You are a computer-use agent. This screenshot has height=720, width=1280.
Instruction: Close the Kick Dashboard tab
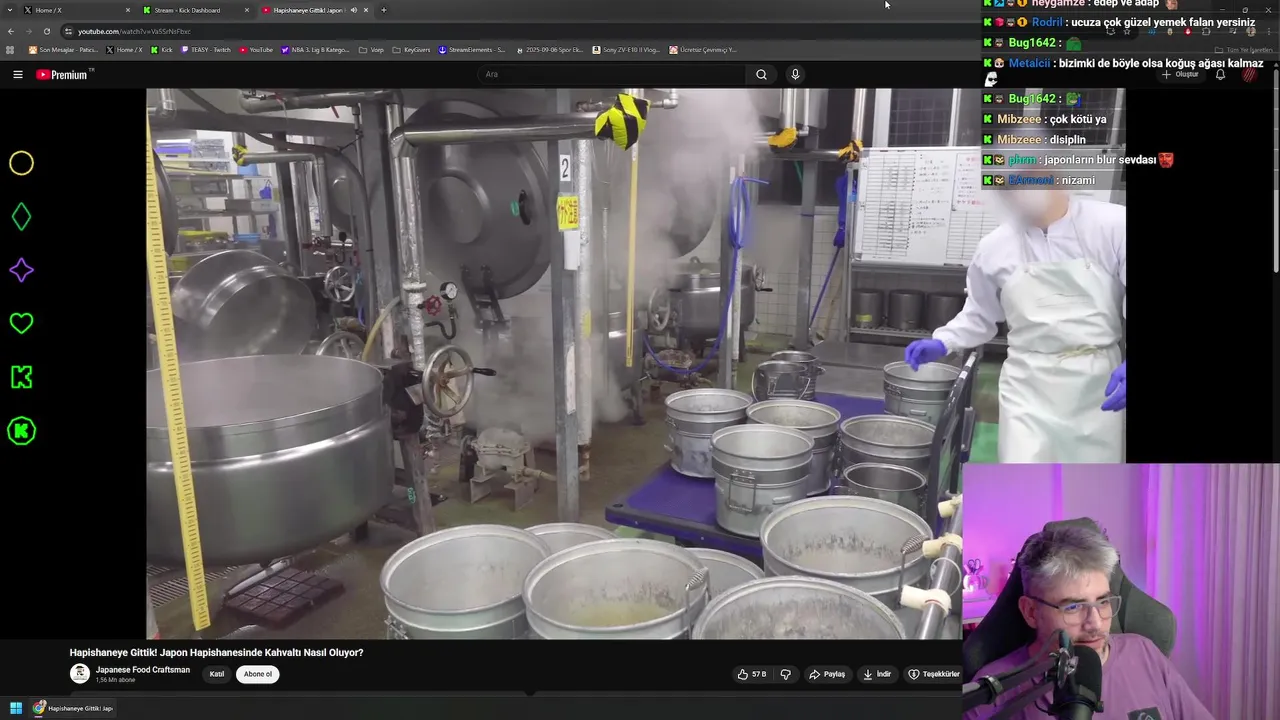coord(247,10)
